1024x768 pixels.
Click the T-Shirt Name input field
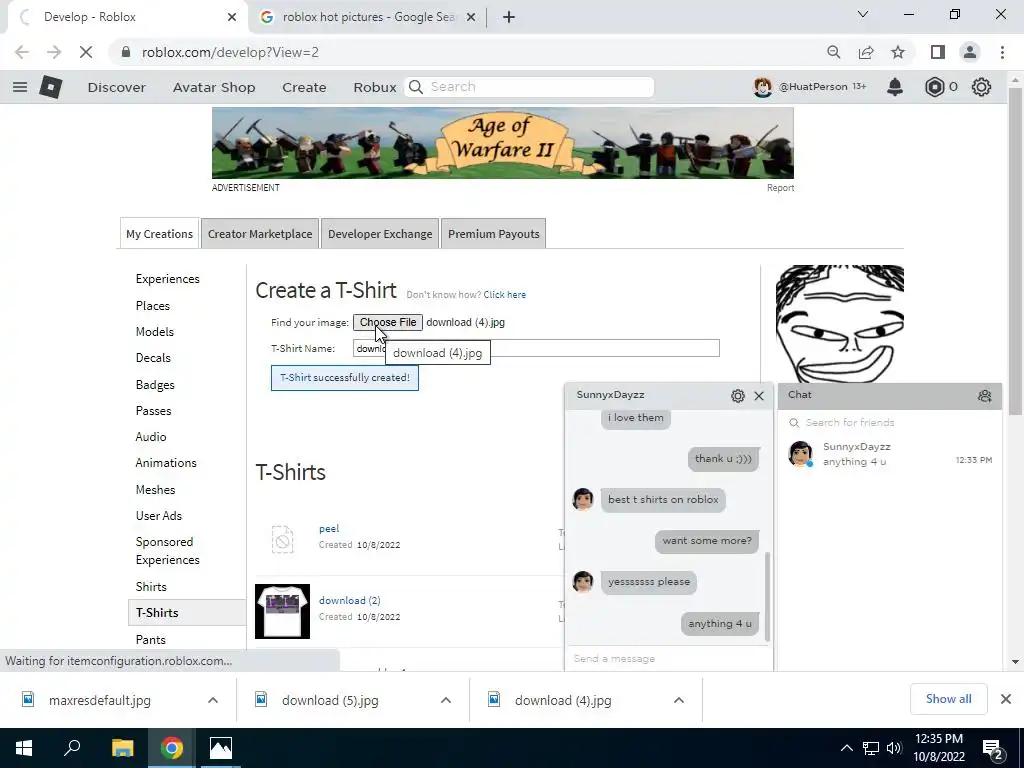click(x=536, y=348)
